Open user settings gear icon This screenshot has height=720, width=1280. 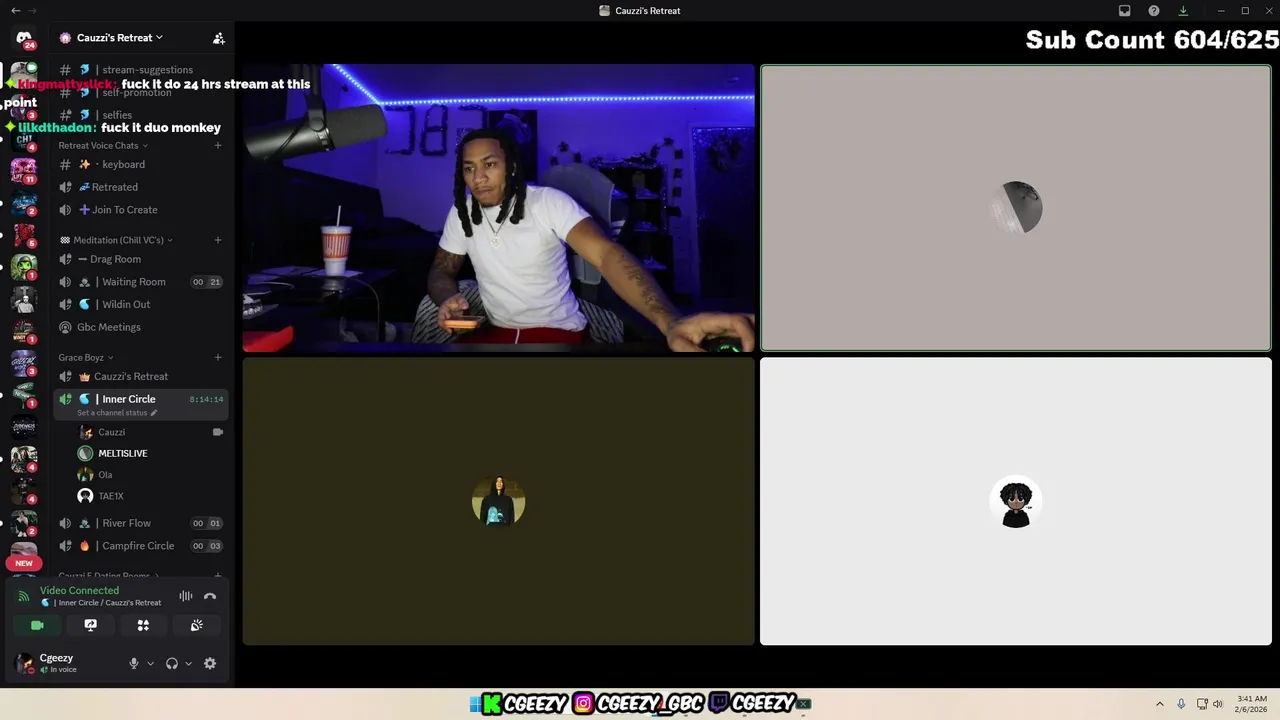click(210, 663)
